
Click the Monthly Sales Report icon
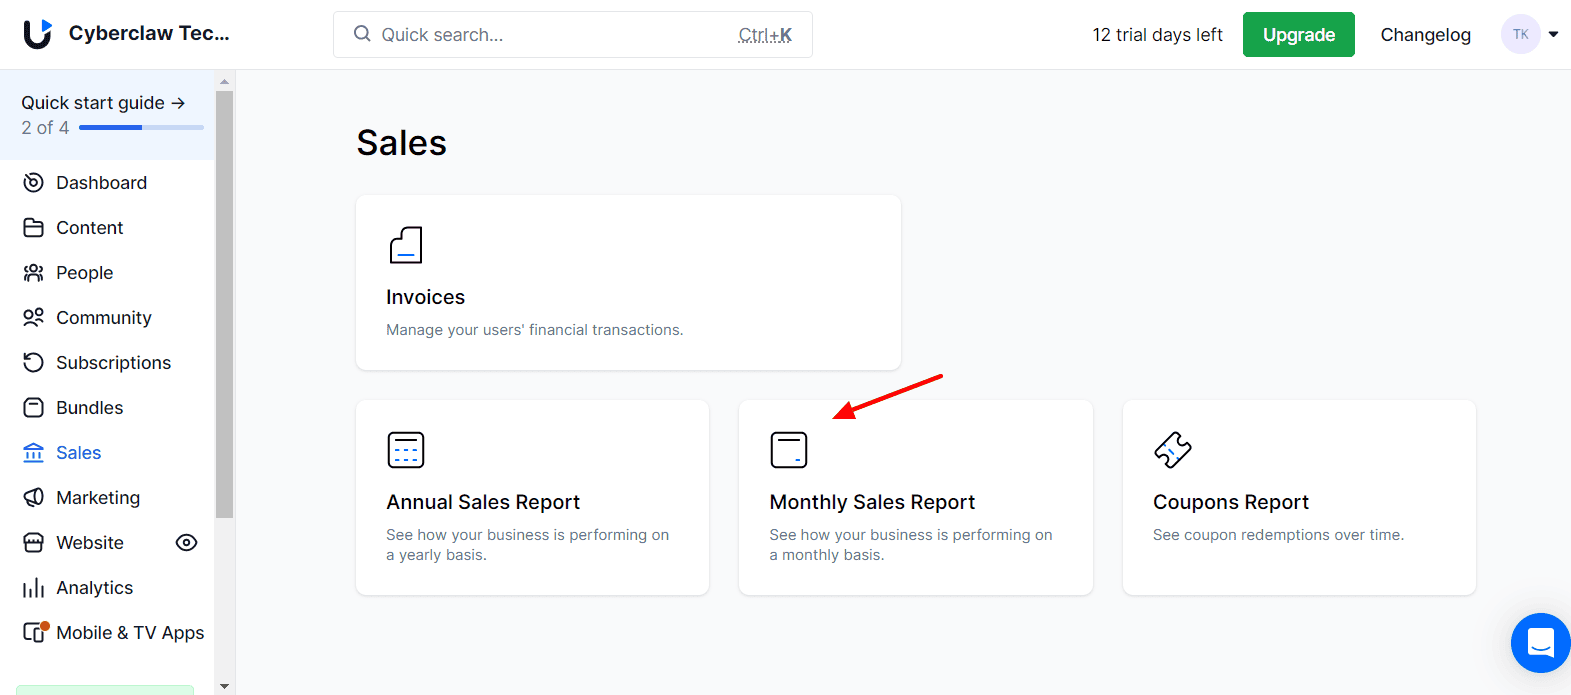[x=789, y=450]
